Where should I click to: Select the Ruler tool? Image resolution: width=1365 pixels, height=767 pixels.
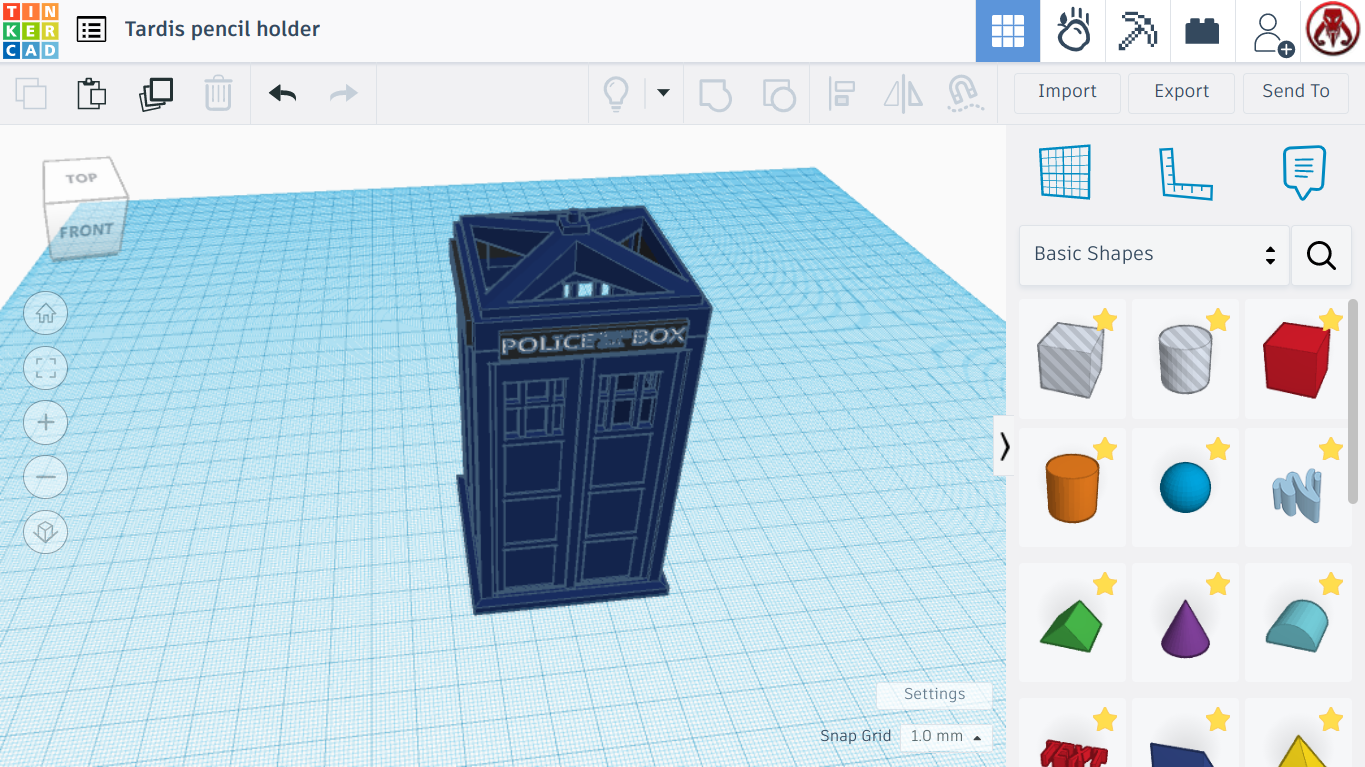[1185, 173]
